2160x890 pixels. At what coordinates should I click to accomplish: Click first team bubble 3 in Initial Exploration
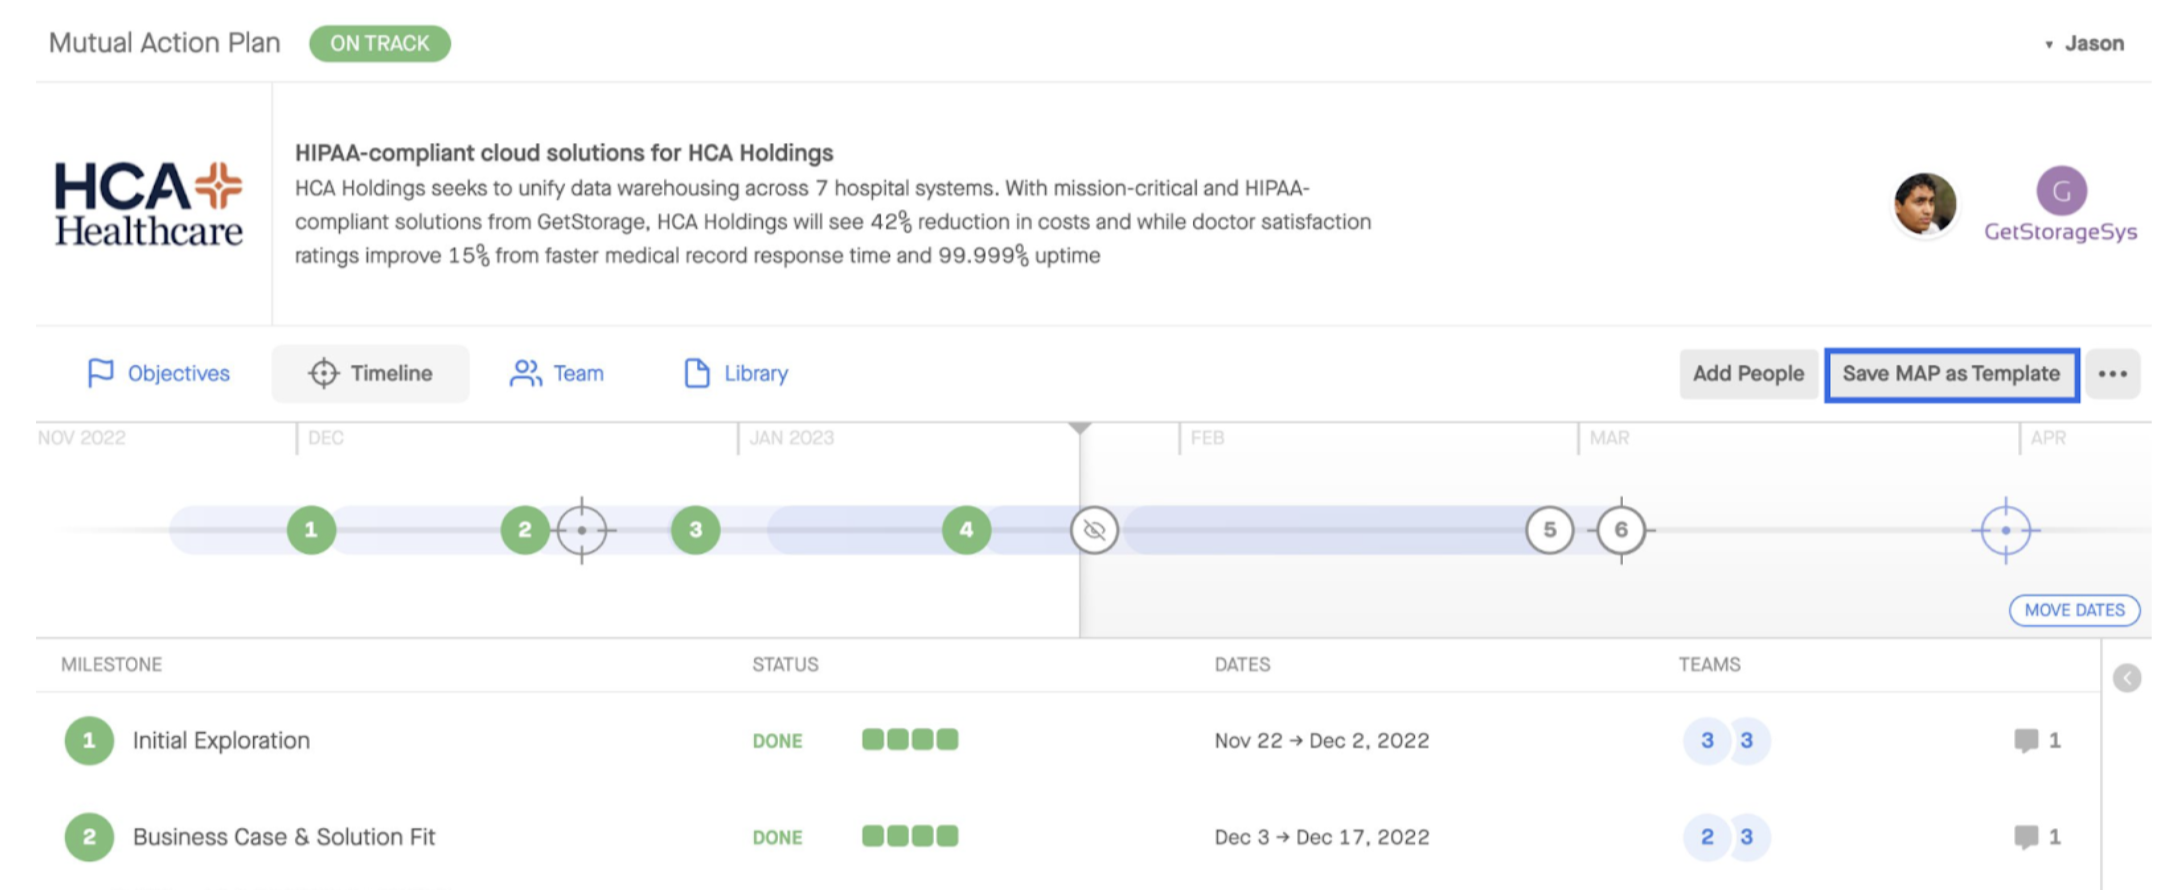[1707, 741]
